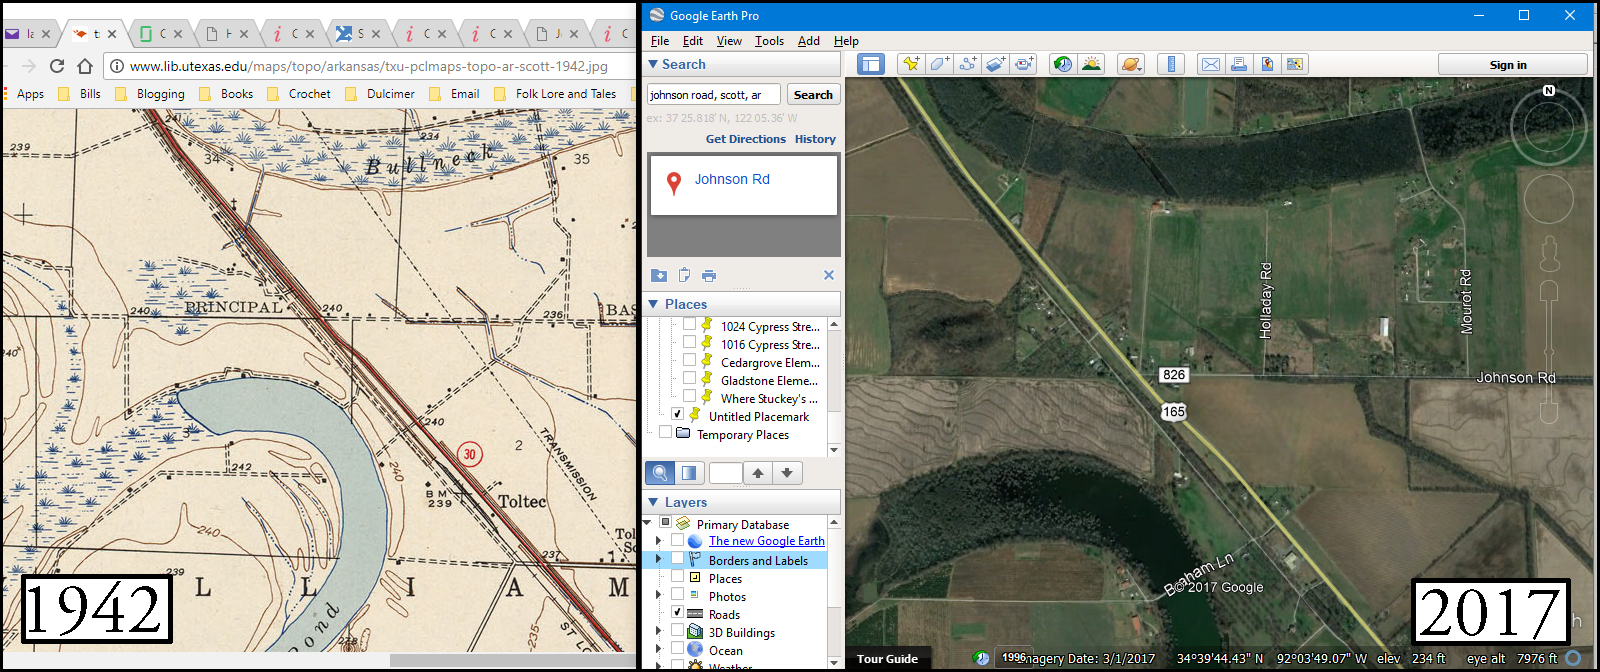Click the places opacity slider icon

coord(688,473)
